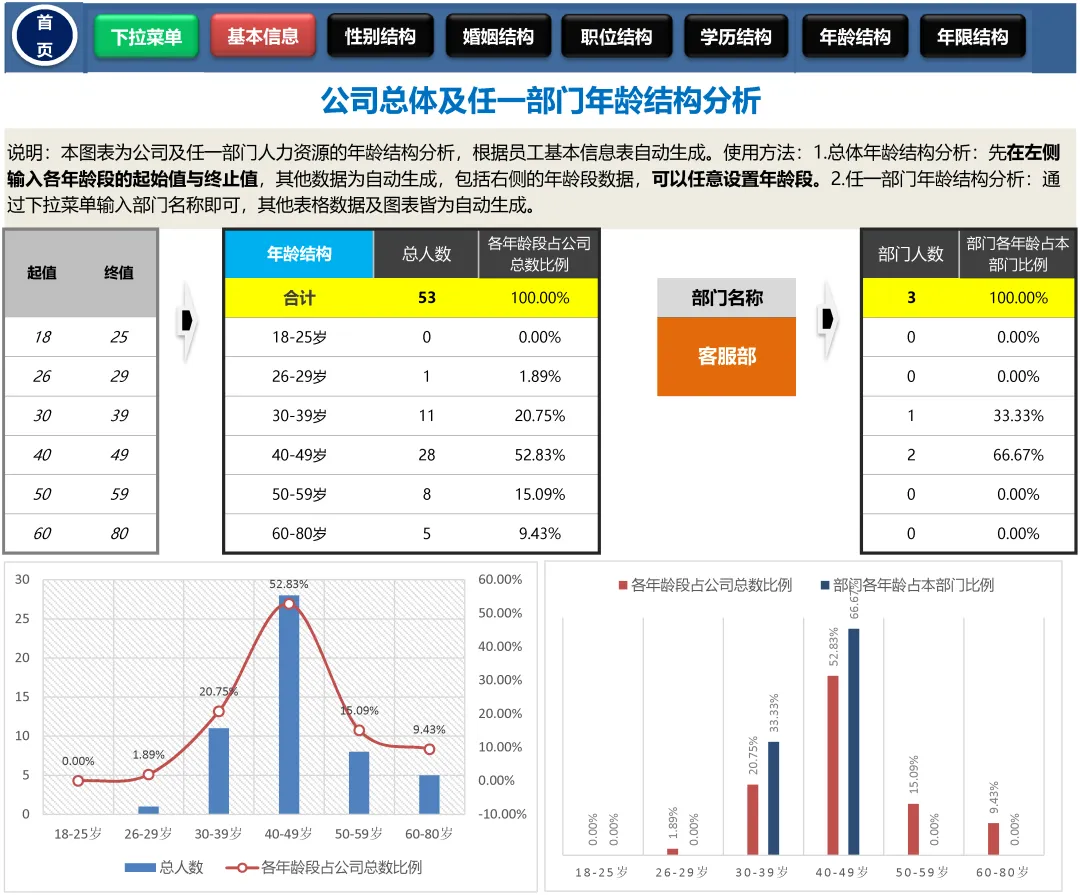Click the red 基本信息 button
Image resolution: width=1080 pixels, height=895 pixels.
[x=263, y=36]
